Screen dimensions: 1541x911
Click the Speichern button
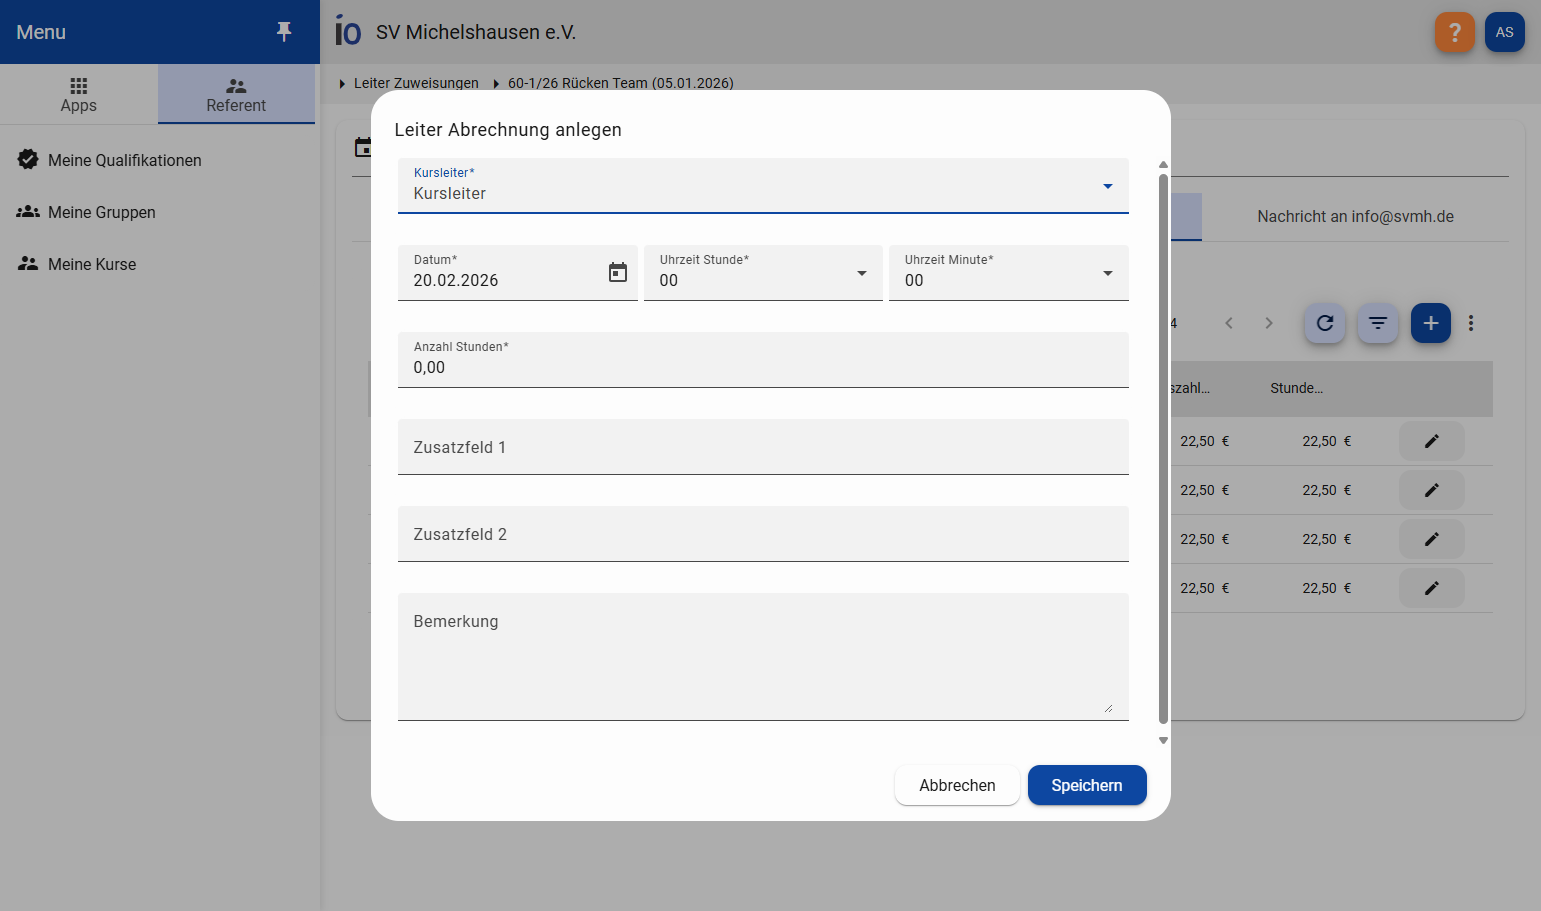point(1087,785)
